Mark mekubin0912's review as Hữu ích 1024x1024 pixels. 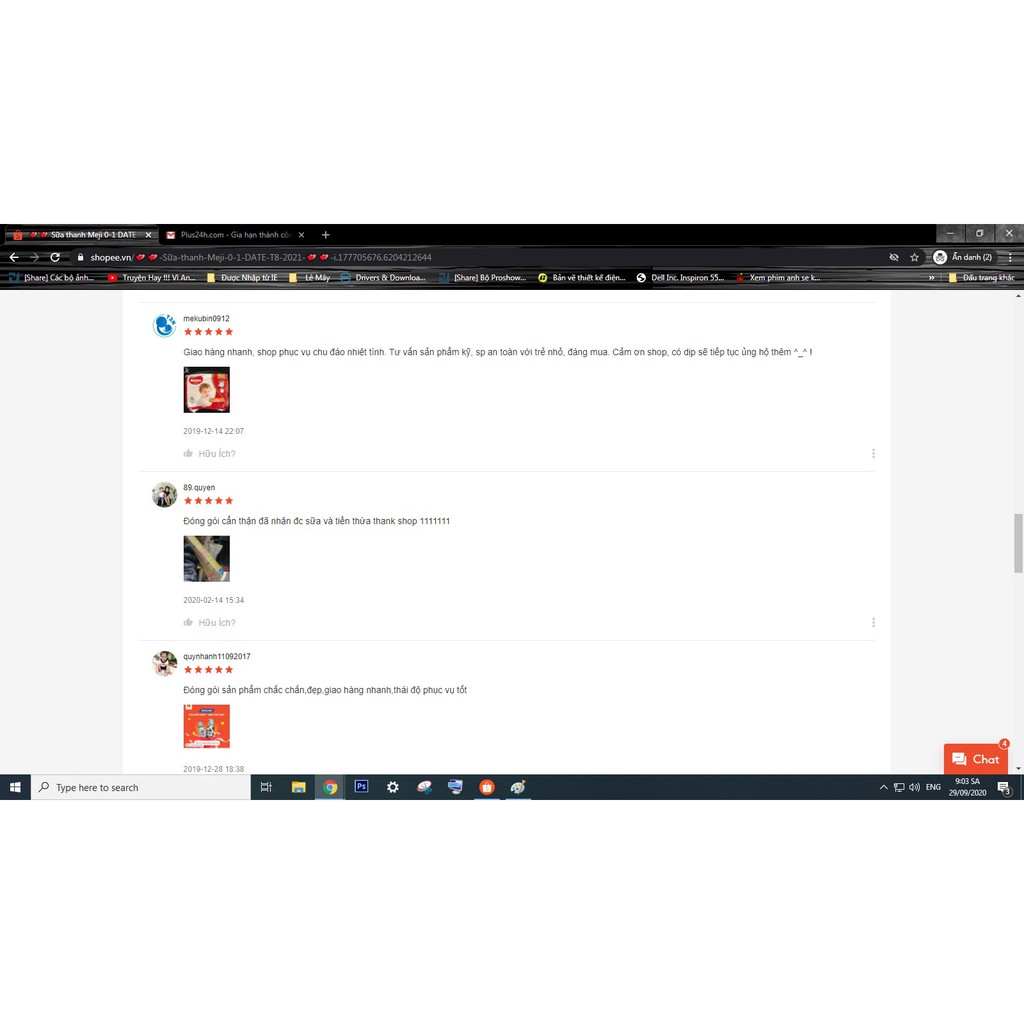pos(209,453)
